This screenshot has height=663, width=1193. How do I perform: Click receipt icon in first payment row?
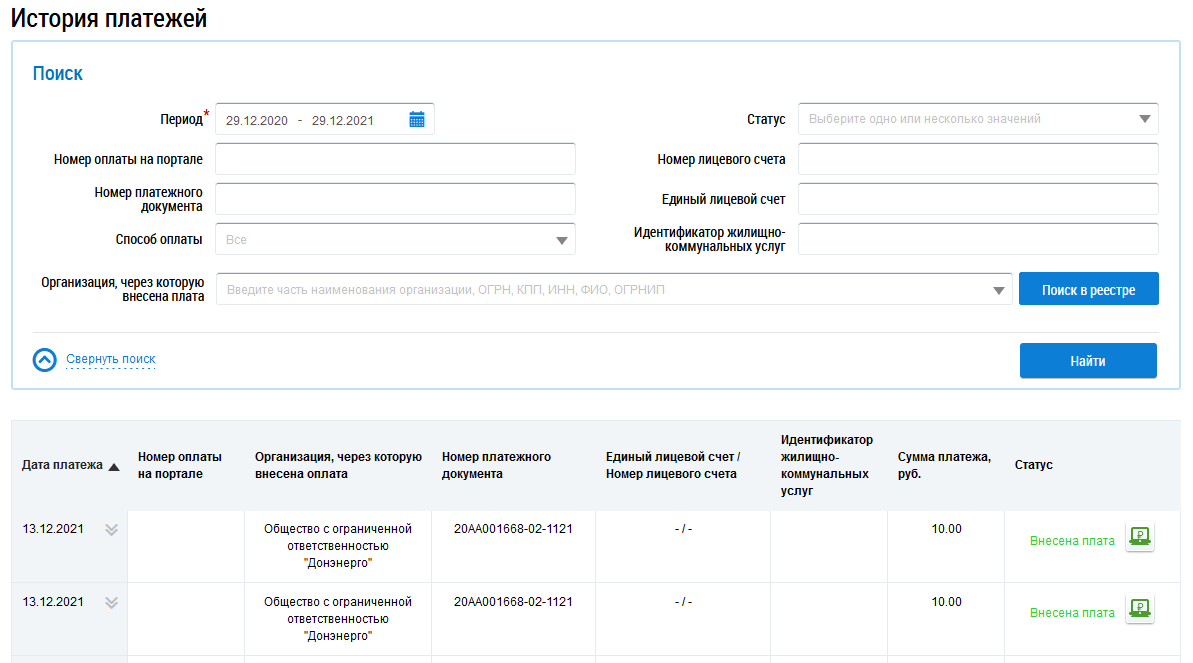[1139, 538]
